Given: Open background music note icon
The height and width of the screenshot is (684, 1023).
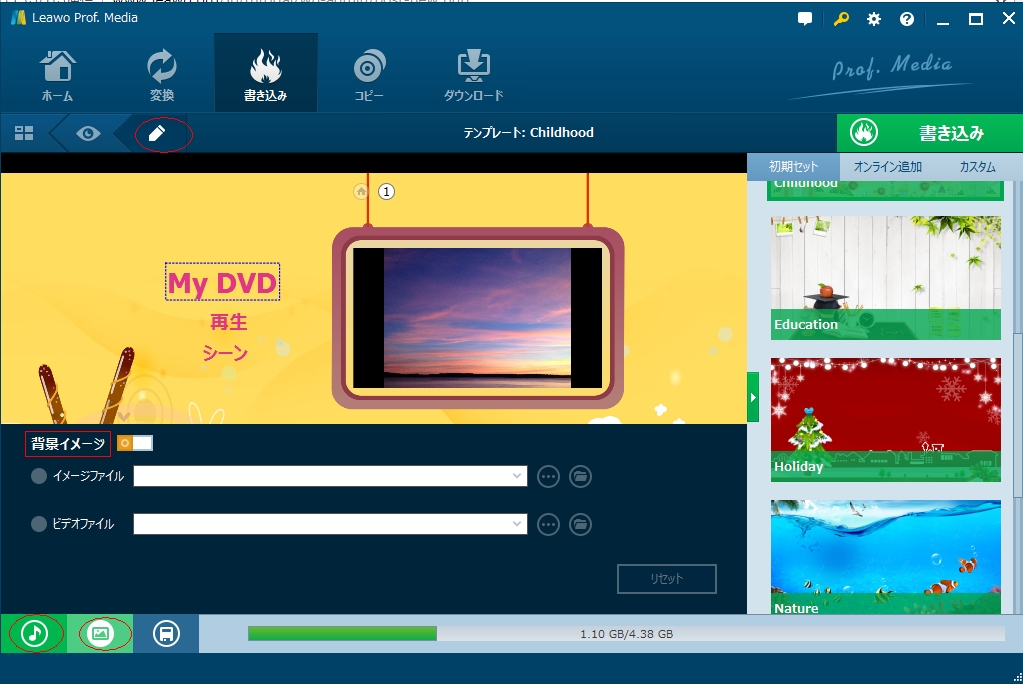Looking at the screenshot, I should 34,633.
